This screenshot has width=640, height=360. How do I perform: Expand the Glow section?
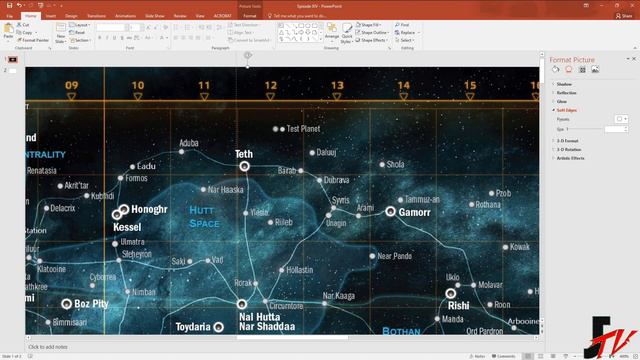[561, 102]
